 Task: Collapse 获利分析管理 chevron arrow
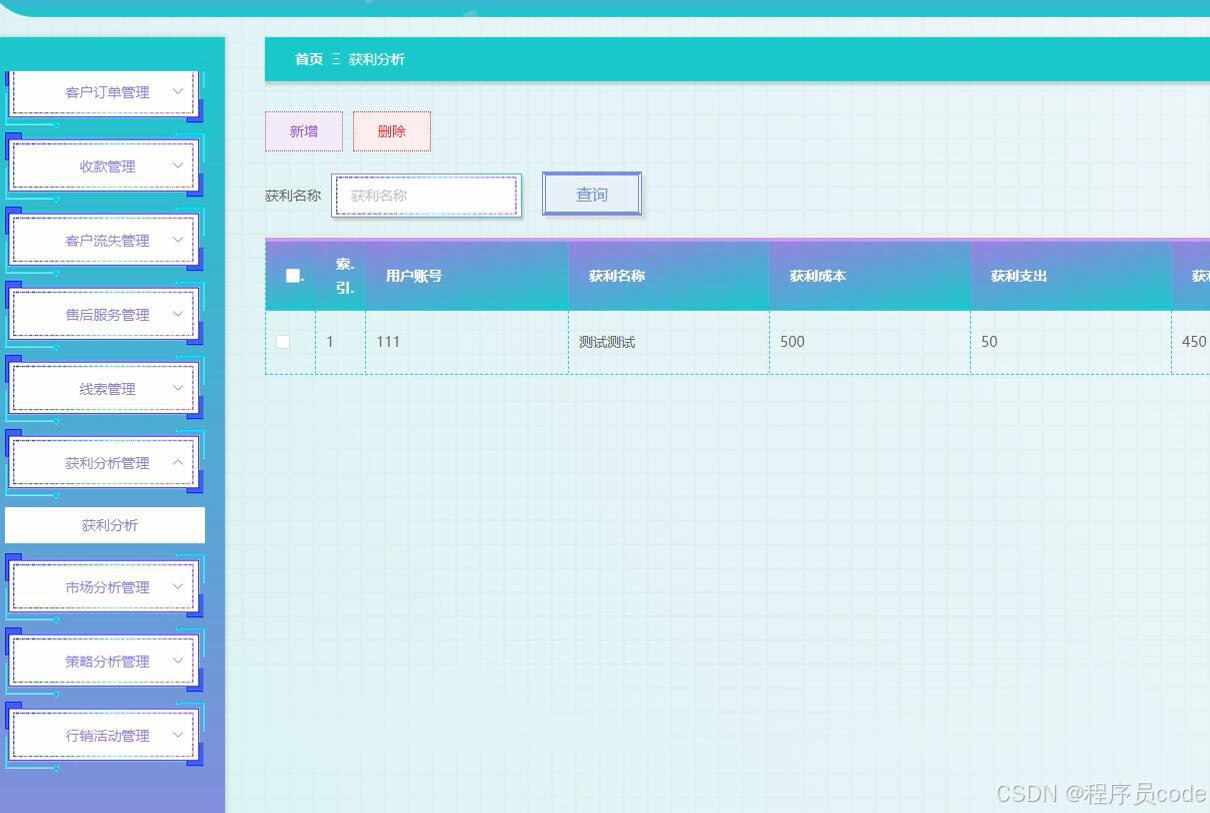tap(178, 462)
